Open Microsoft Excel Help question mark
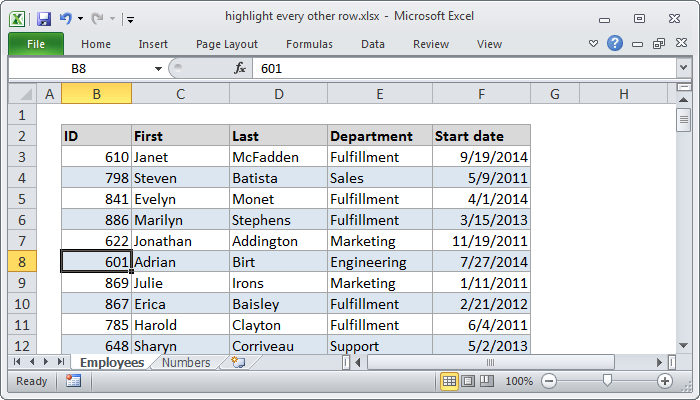700x400 pixels. [x=615, y=43]
